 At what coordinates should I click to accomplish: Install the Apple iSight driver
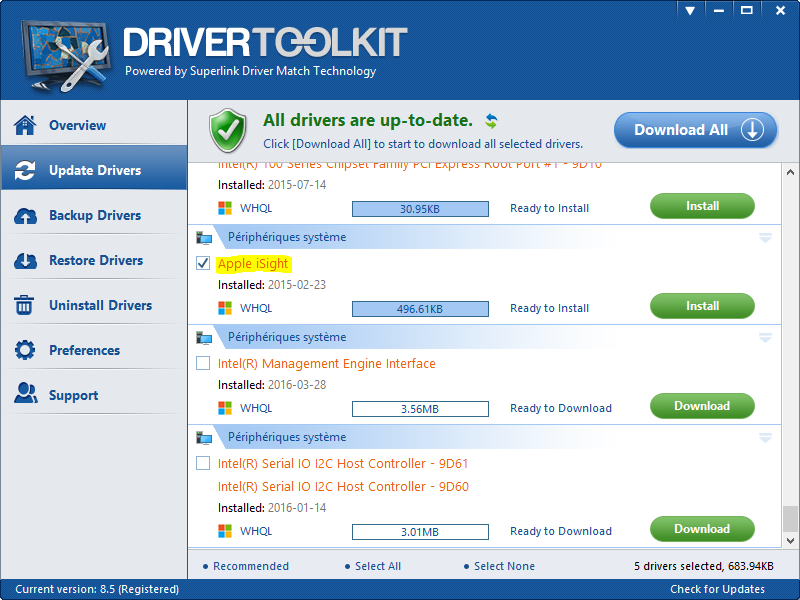(702, 306)
